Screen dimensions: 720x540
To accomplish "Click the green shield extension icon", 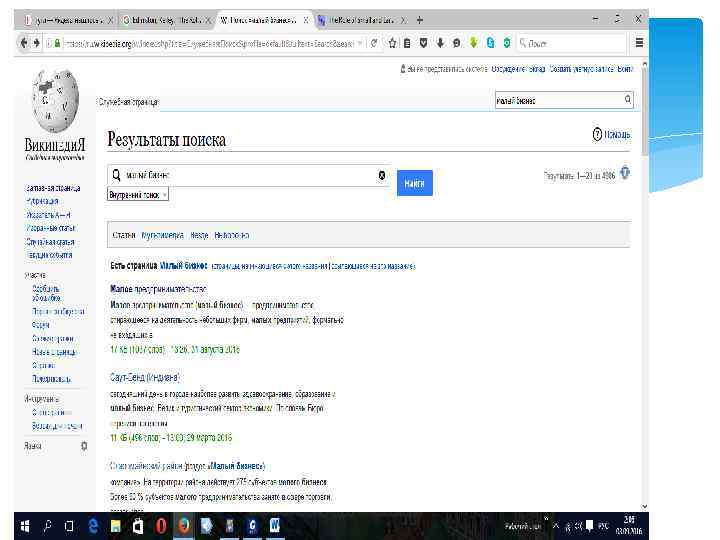I will (506, 43).
